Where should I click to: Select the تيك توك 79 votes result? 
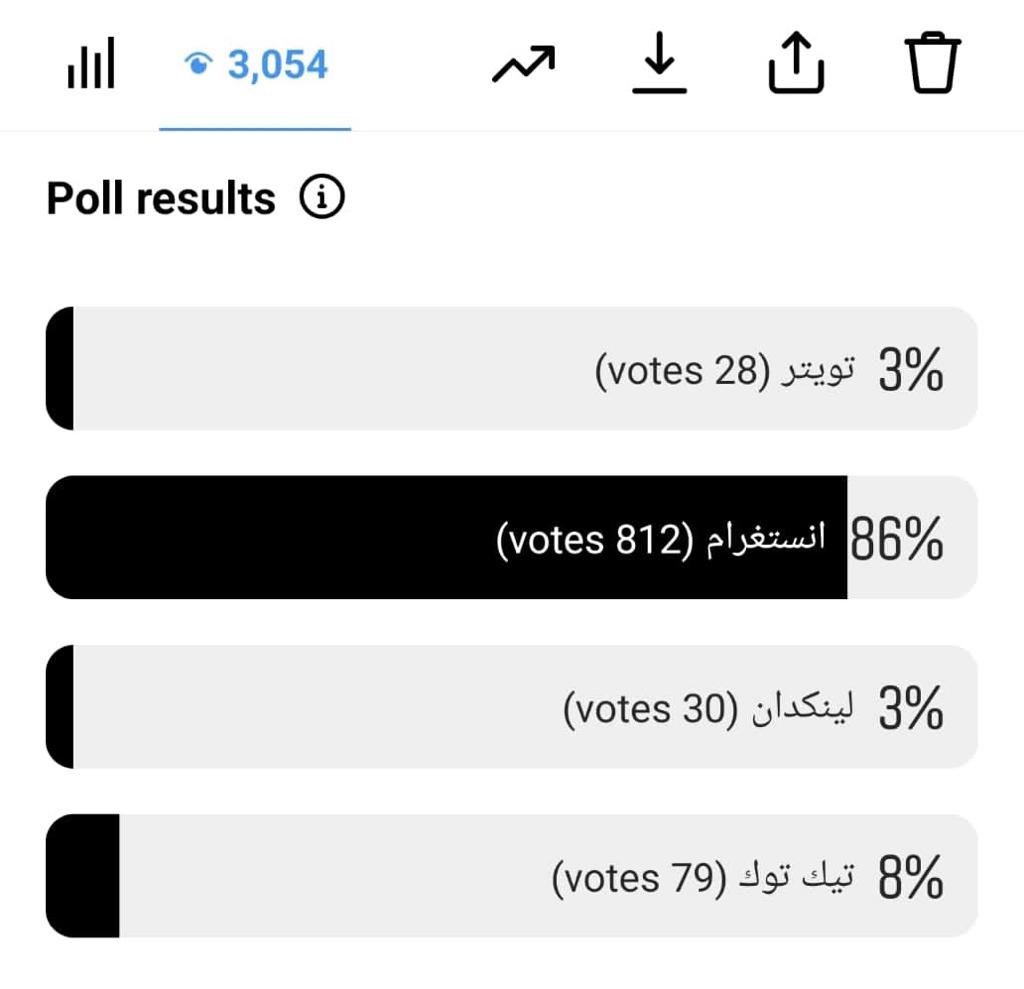click(511, 876)
